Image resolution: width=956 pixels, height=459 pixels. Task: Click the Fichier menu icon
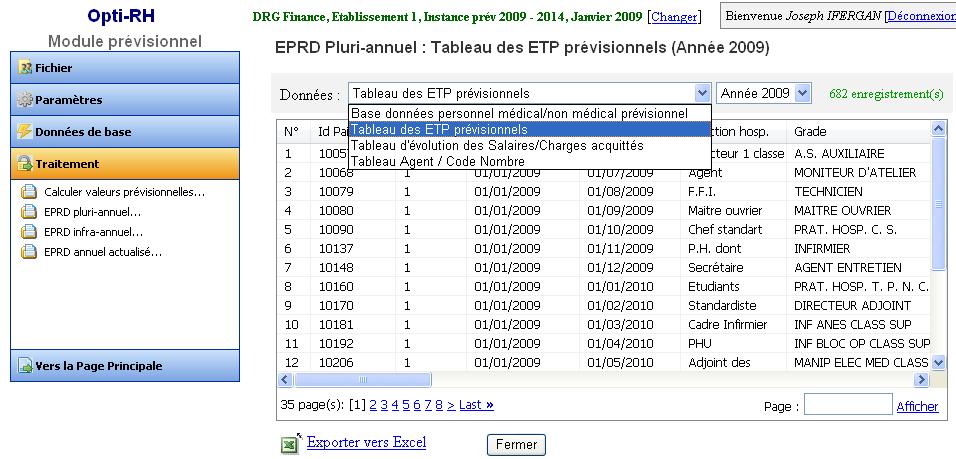point(25,68)
